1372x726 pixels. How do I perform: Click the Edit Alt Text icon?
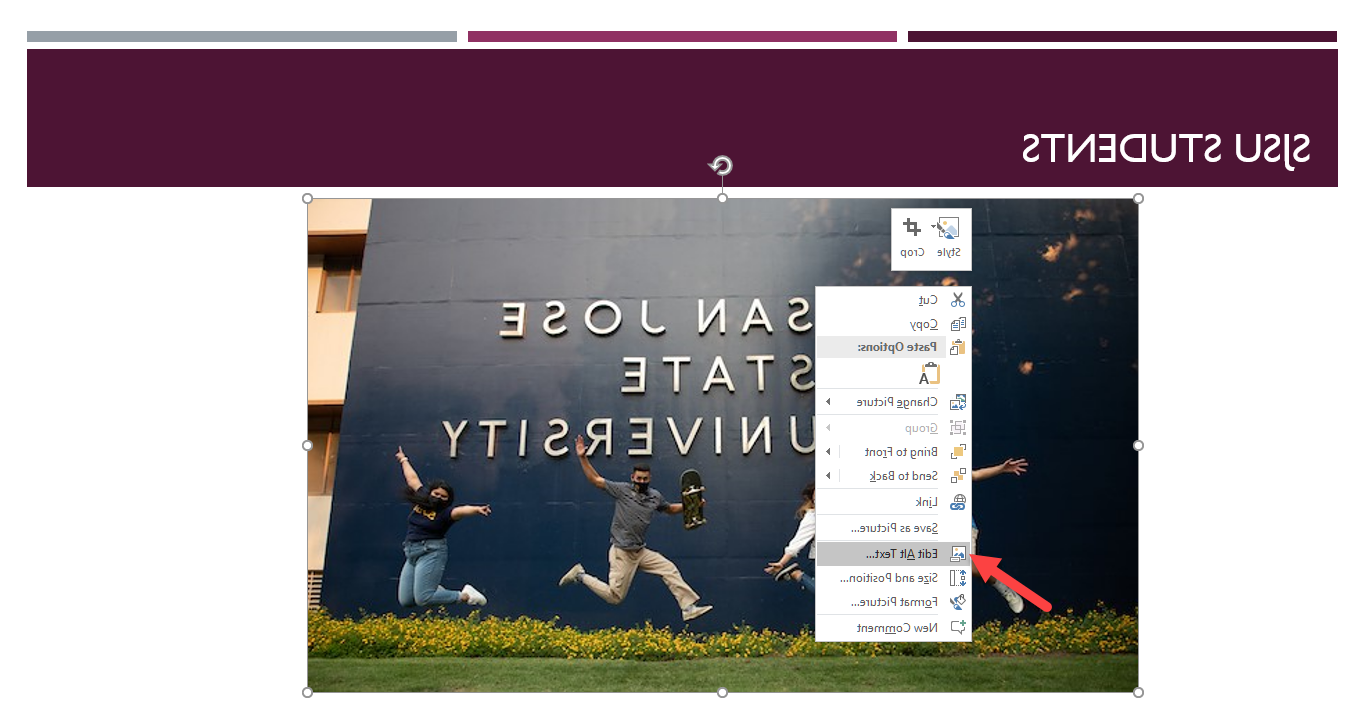coord(958,554)
